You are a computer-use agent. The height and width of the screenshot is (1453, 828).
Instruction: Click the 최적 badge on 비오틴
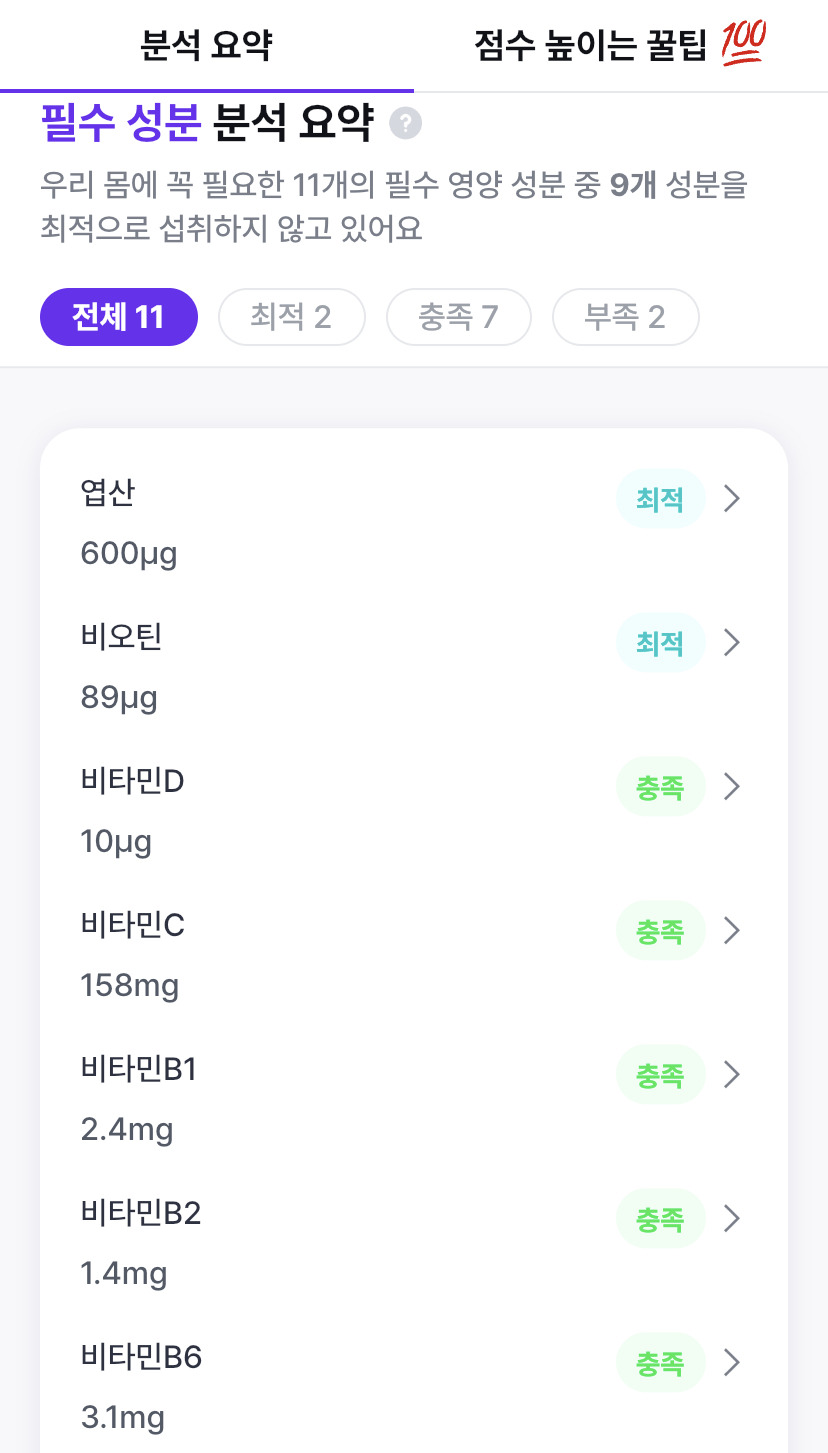point(660,642)
